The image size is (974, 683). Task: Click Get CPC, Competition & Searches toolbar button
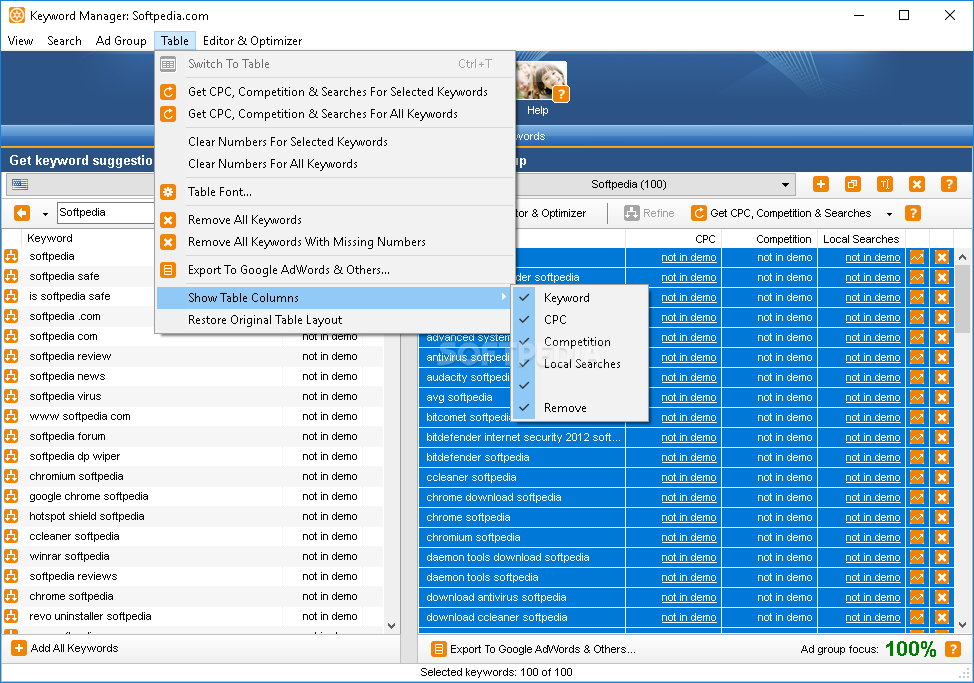(782, 213)
